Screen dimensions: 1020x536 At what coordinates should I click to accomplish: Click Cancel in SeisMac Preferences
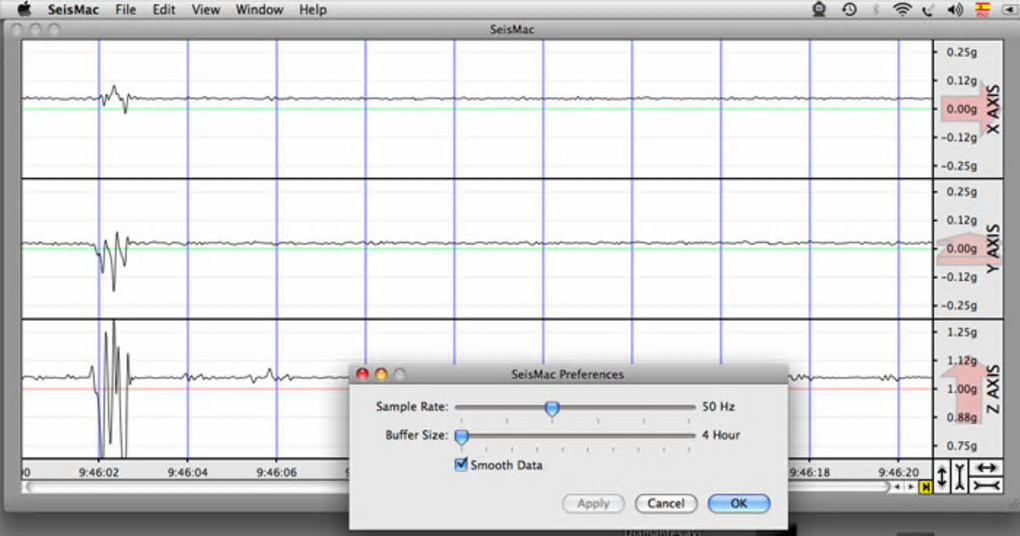click(665, 503)
